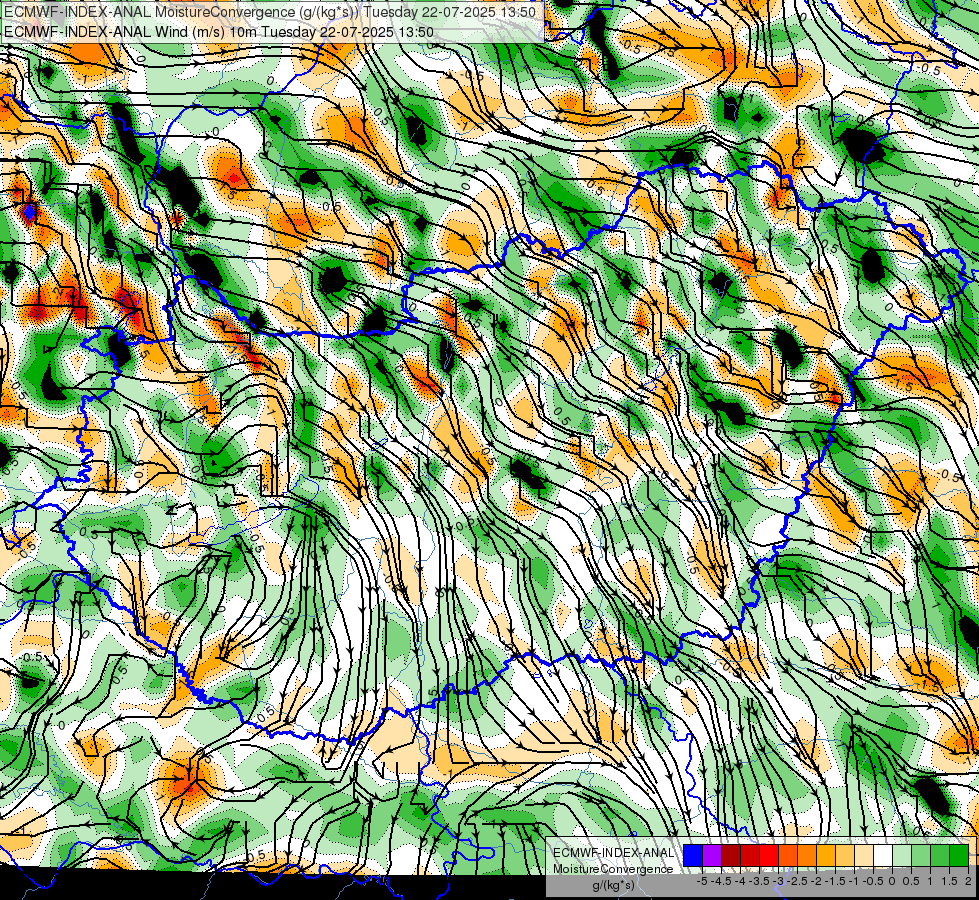979x900 pixels.
Task: Click the '2' tick value ending the legend scale
Action: click(968, 881)
